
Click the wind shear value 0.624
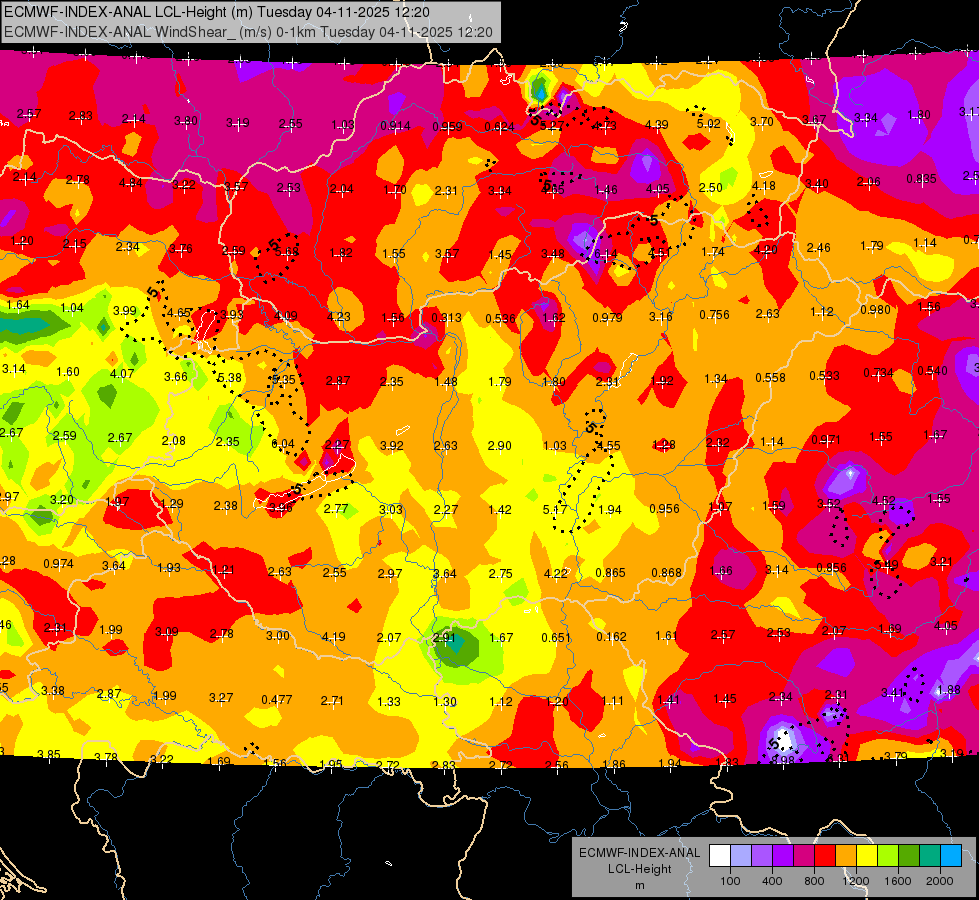pyautogui.click(x=499, y=127)
